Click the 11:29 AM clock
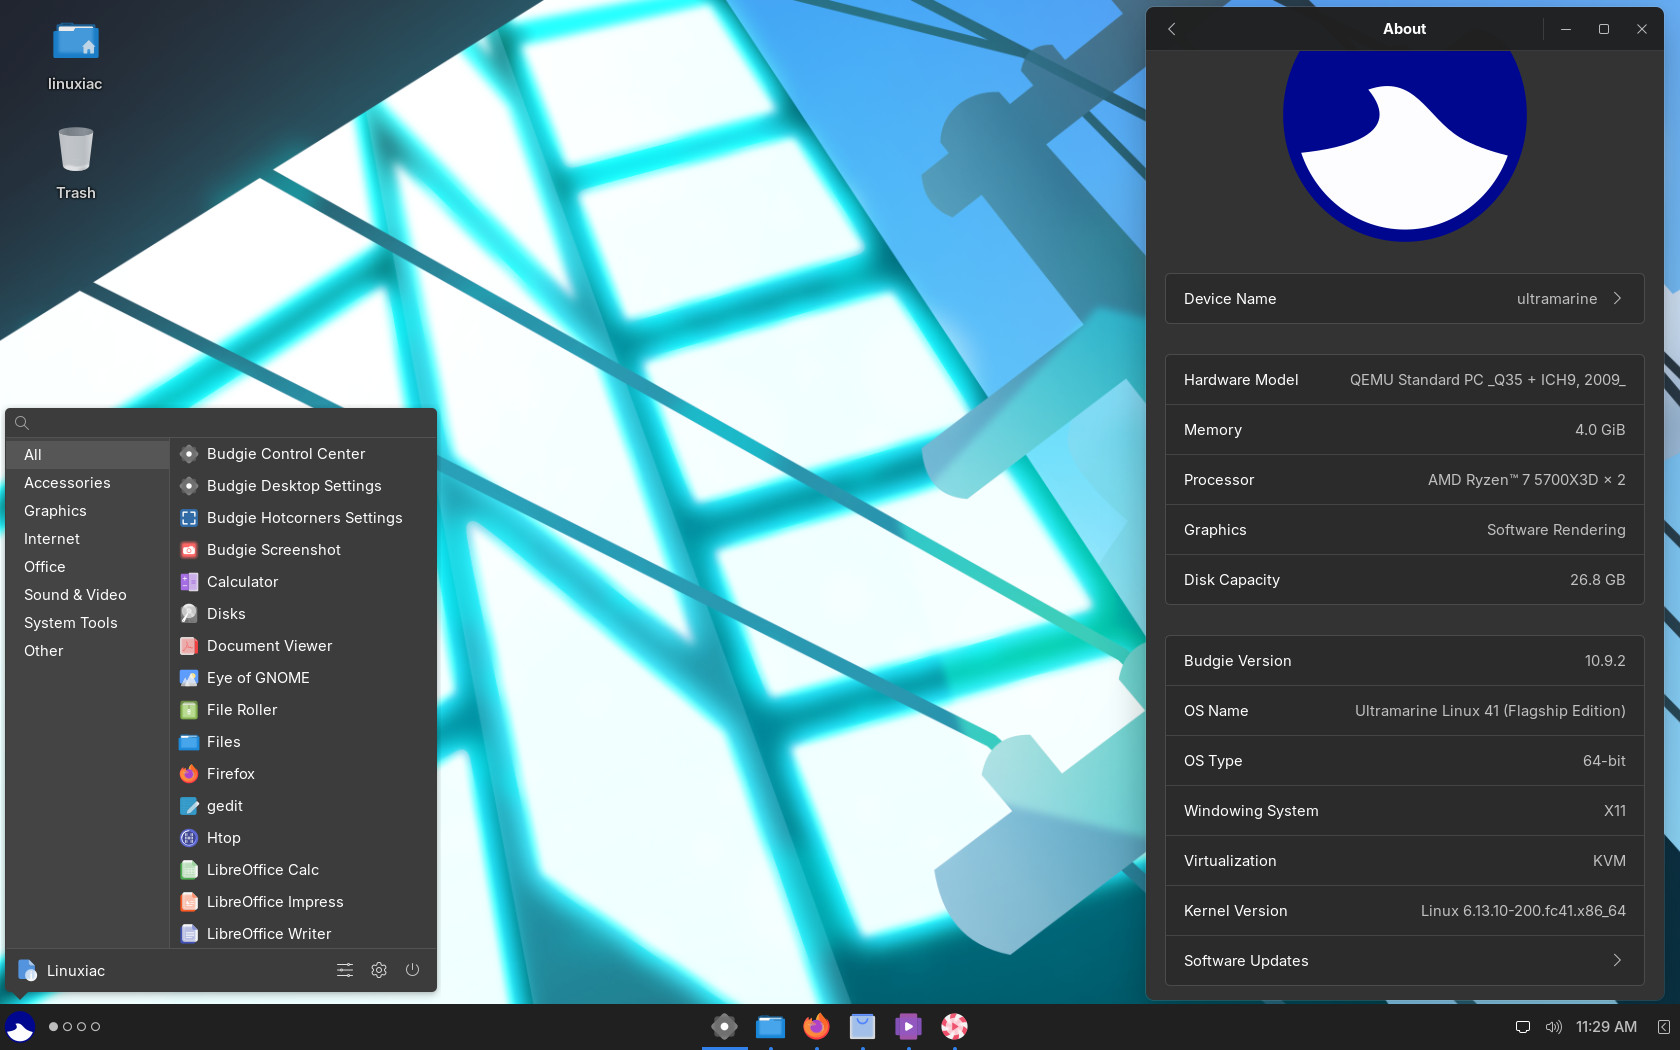The image size is (1680, 1050). pyautogui.click(x=1606, y=1027)
